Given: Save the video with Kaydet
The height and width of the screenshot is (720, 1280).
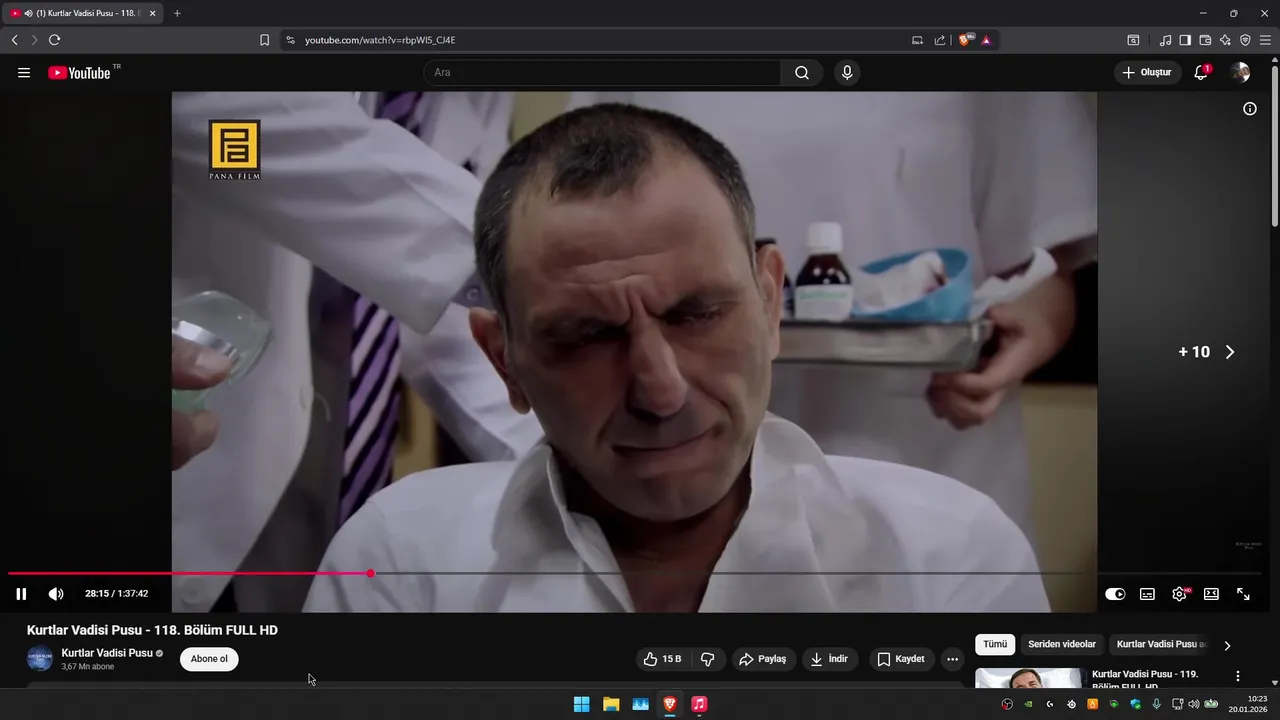Looking at the screenshot, I should point(902,659).
